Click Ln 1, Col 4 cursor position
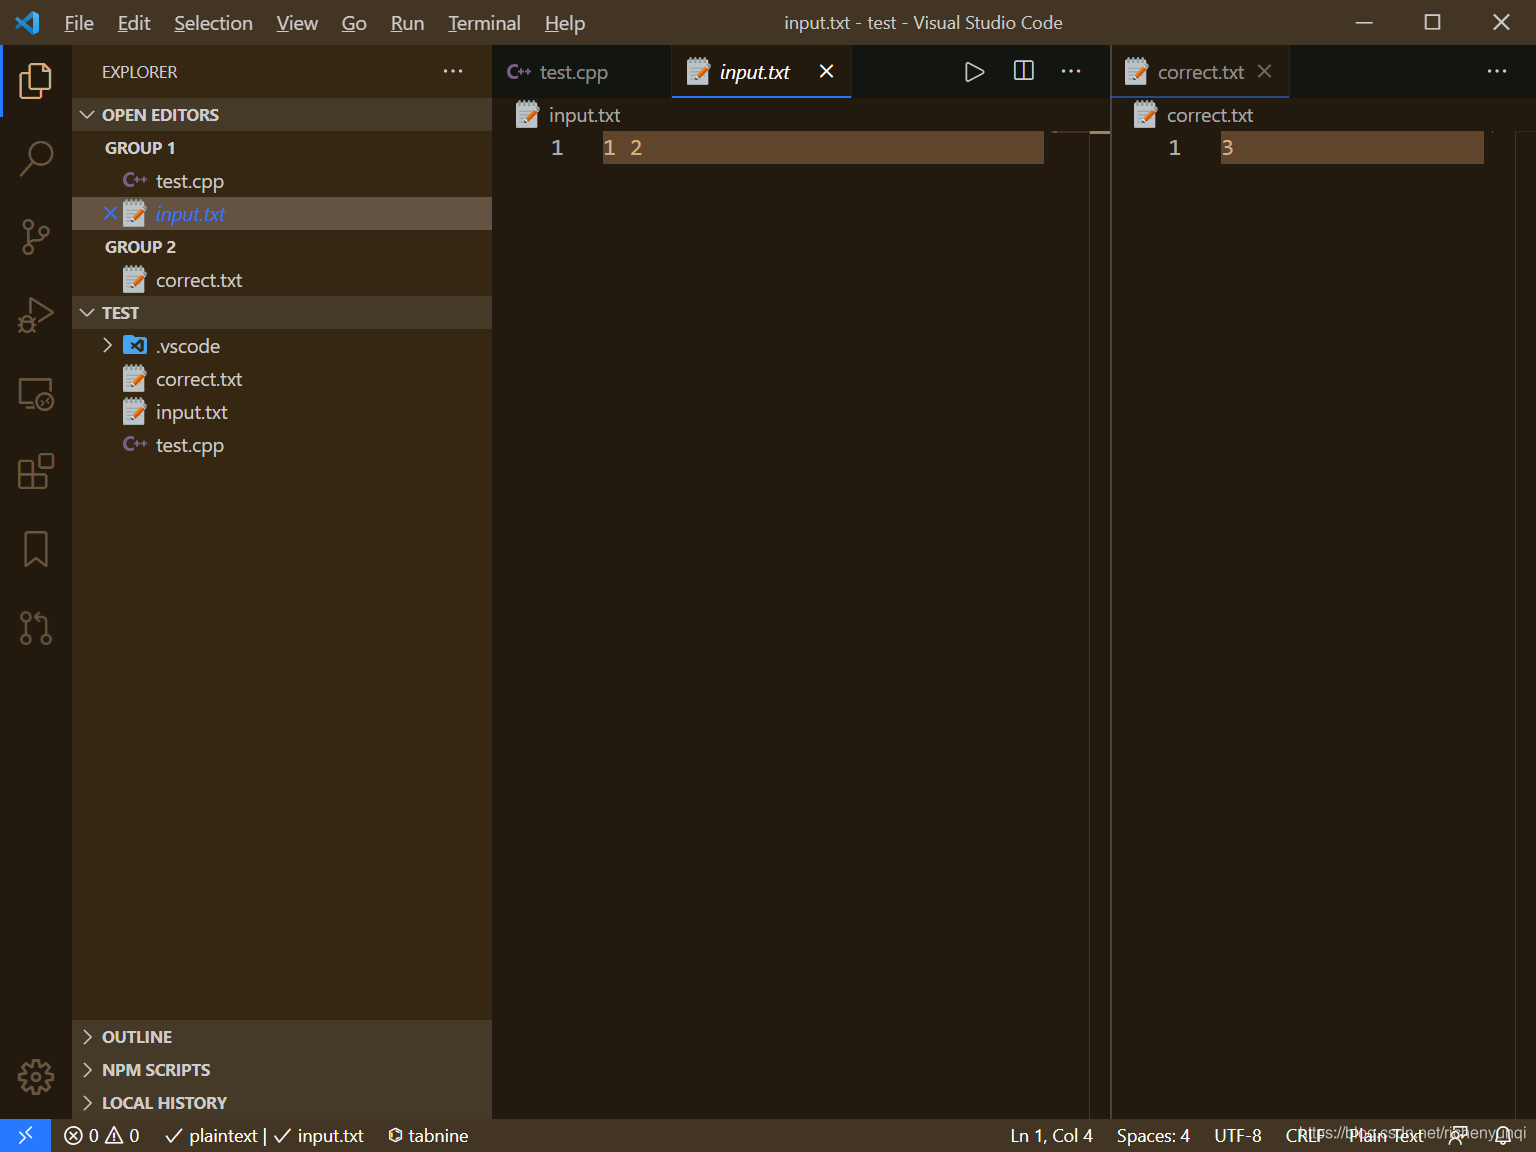The height and width of the screenshot is (1152, 1536). point(1051,1135)
